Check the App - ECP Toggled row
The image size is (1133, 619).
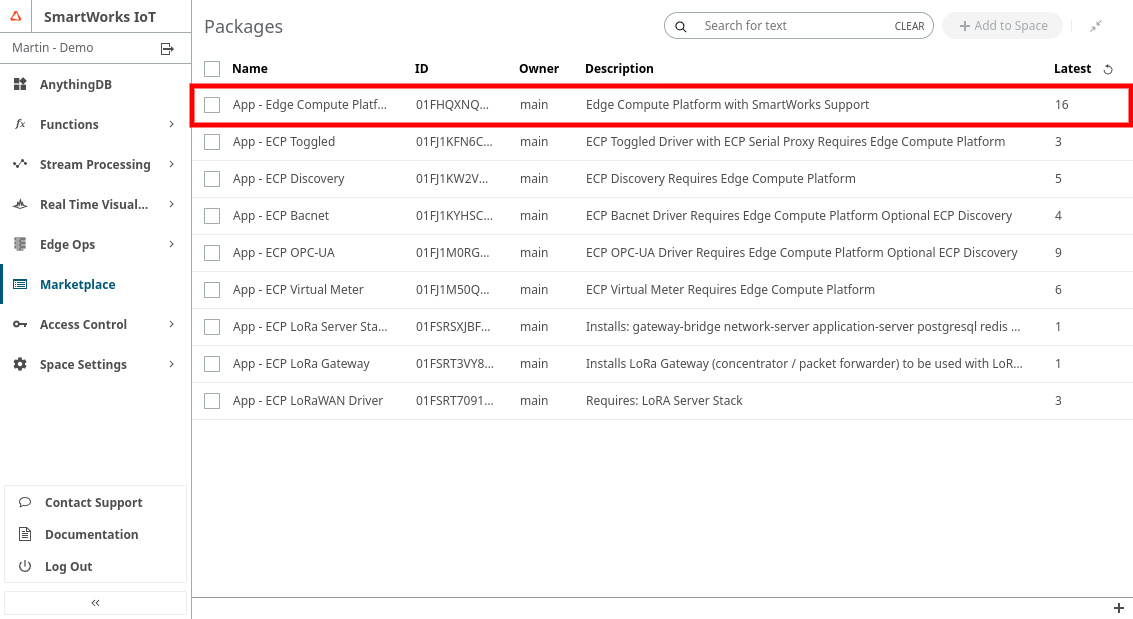coord(212,142)
